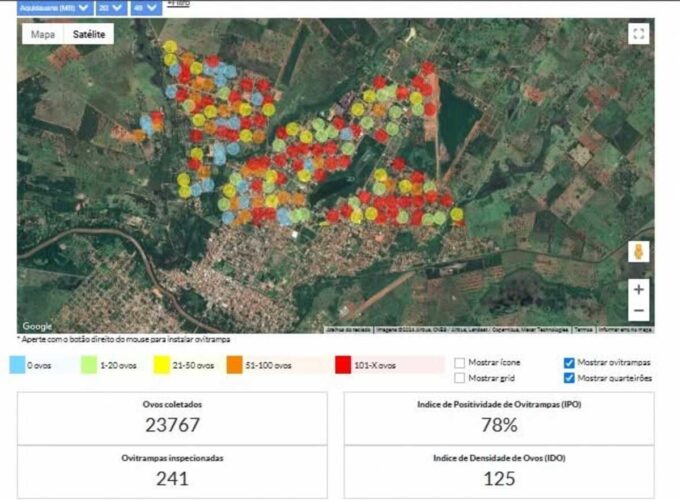
Task: Click the IPO value 78%
Action: point(499,425)
